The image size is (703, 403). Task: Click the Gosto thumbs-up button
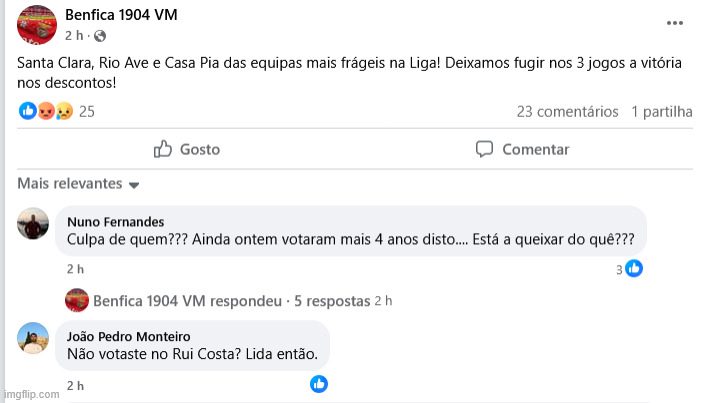187,149
